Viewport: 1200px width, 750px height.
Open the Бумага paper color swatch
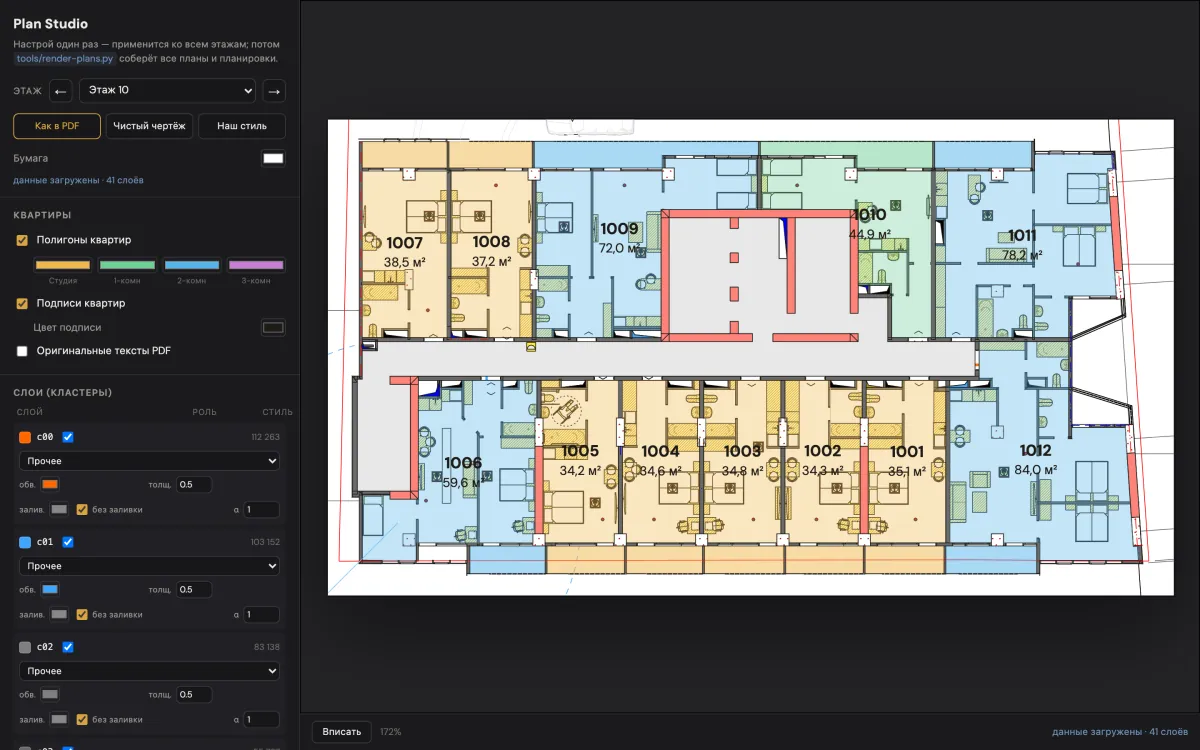tap(273, 158)
